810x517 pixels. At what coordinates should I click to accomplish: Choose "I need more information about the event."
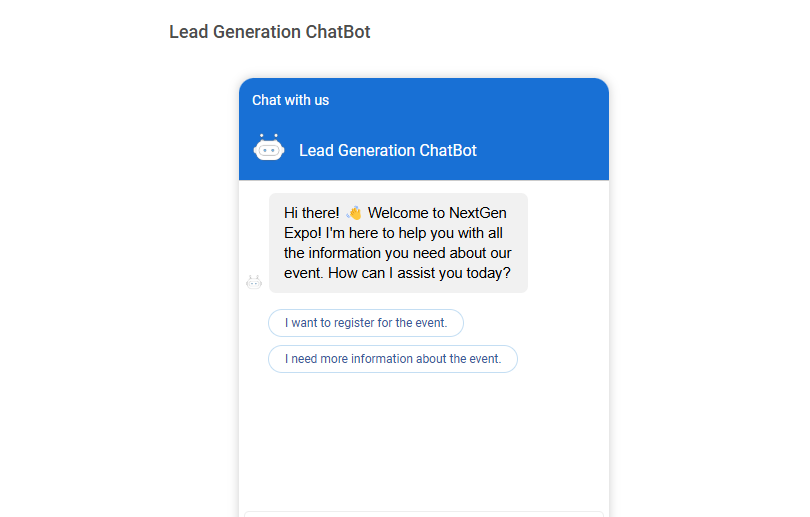click(393, 359)
